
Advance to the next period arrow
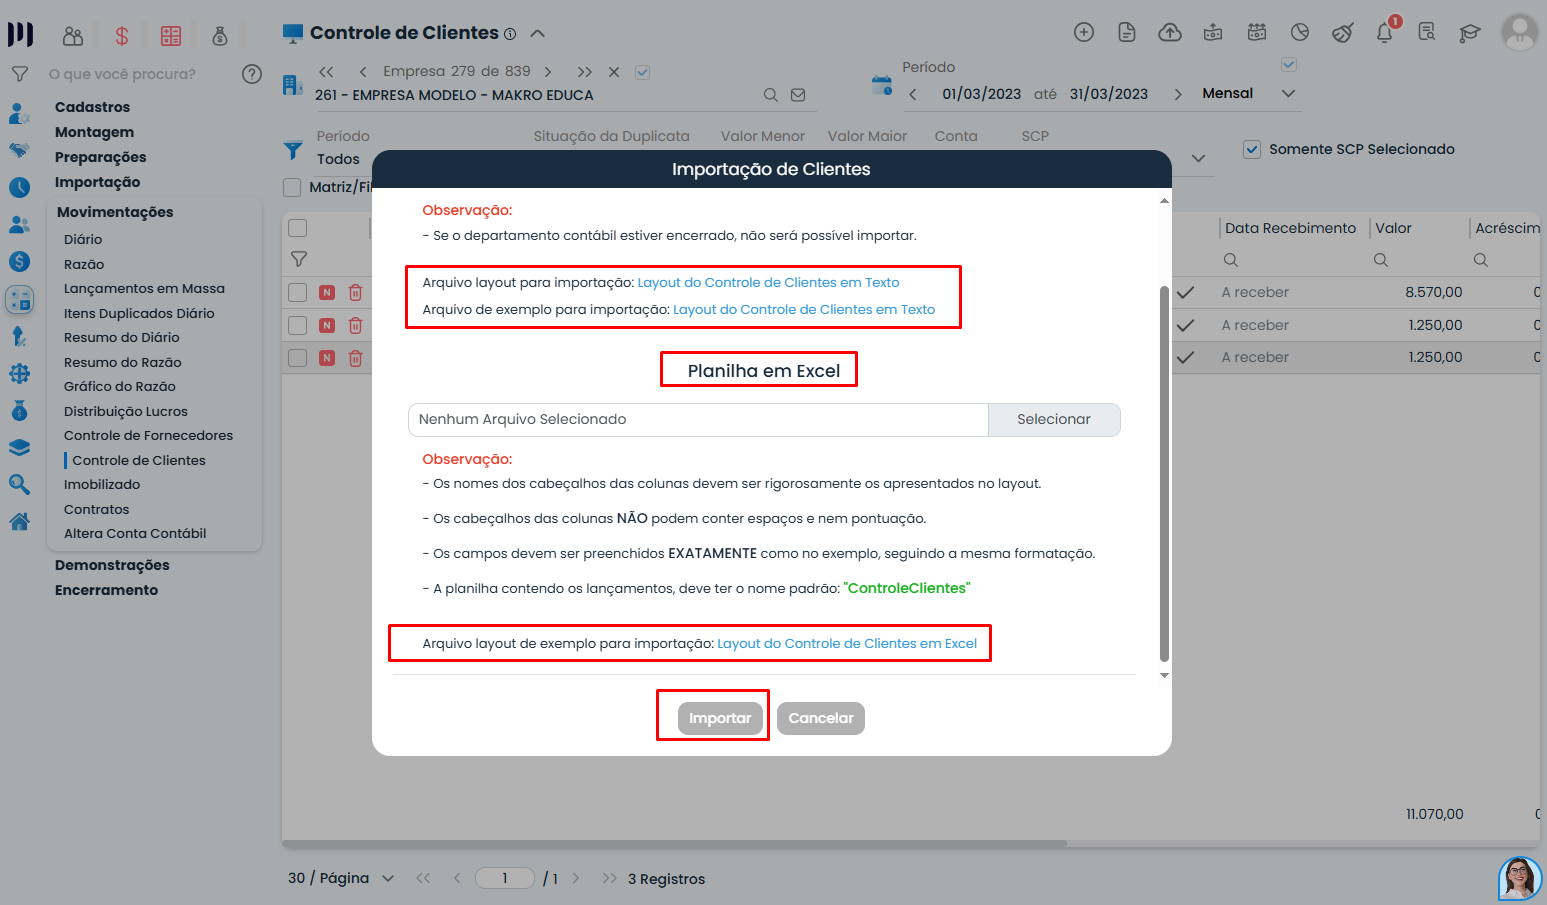[1178, 94]
